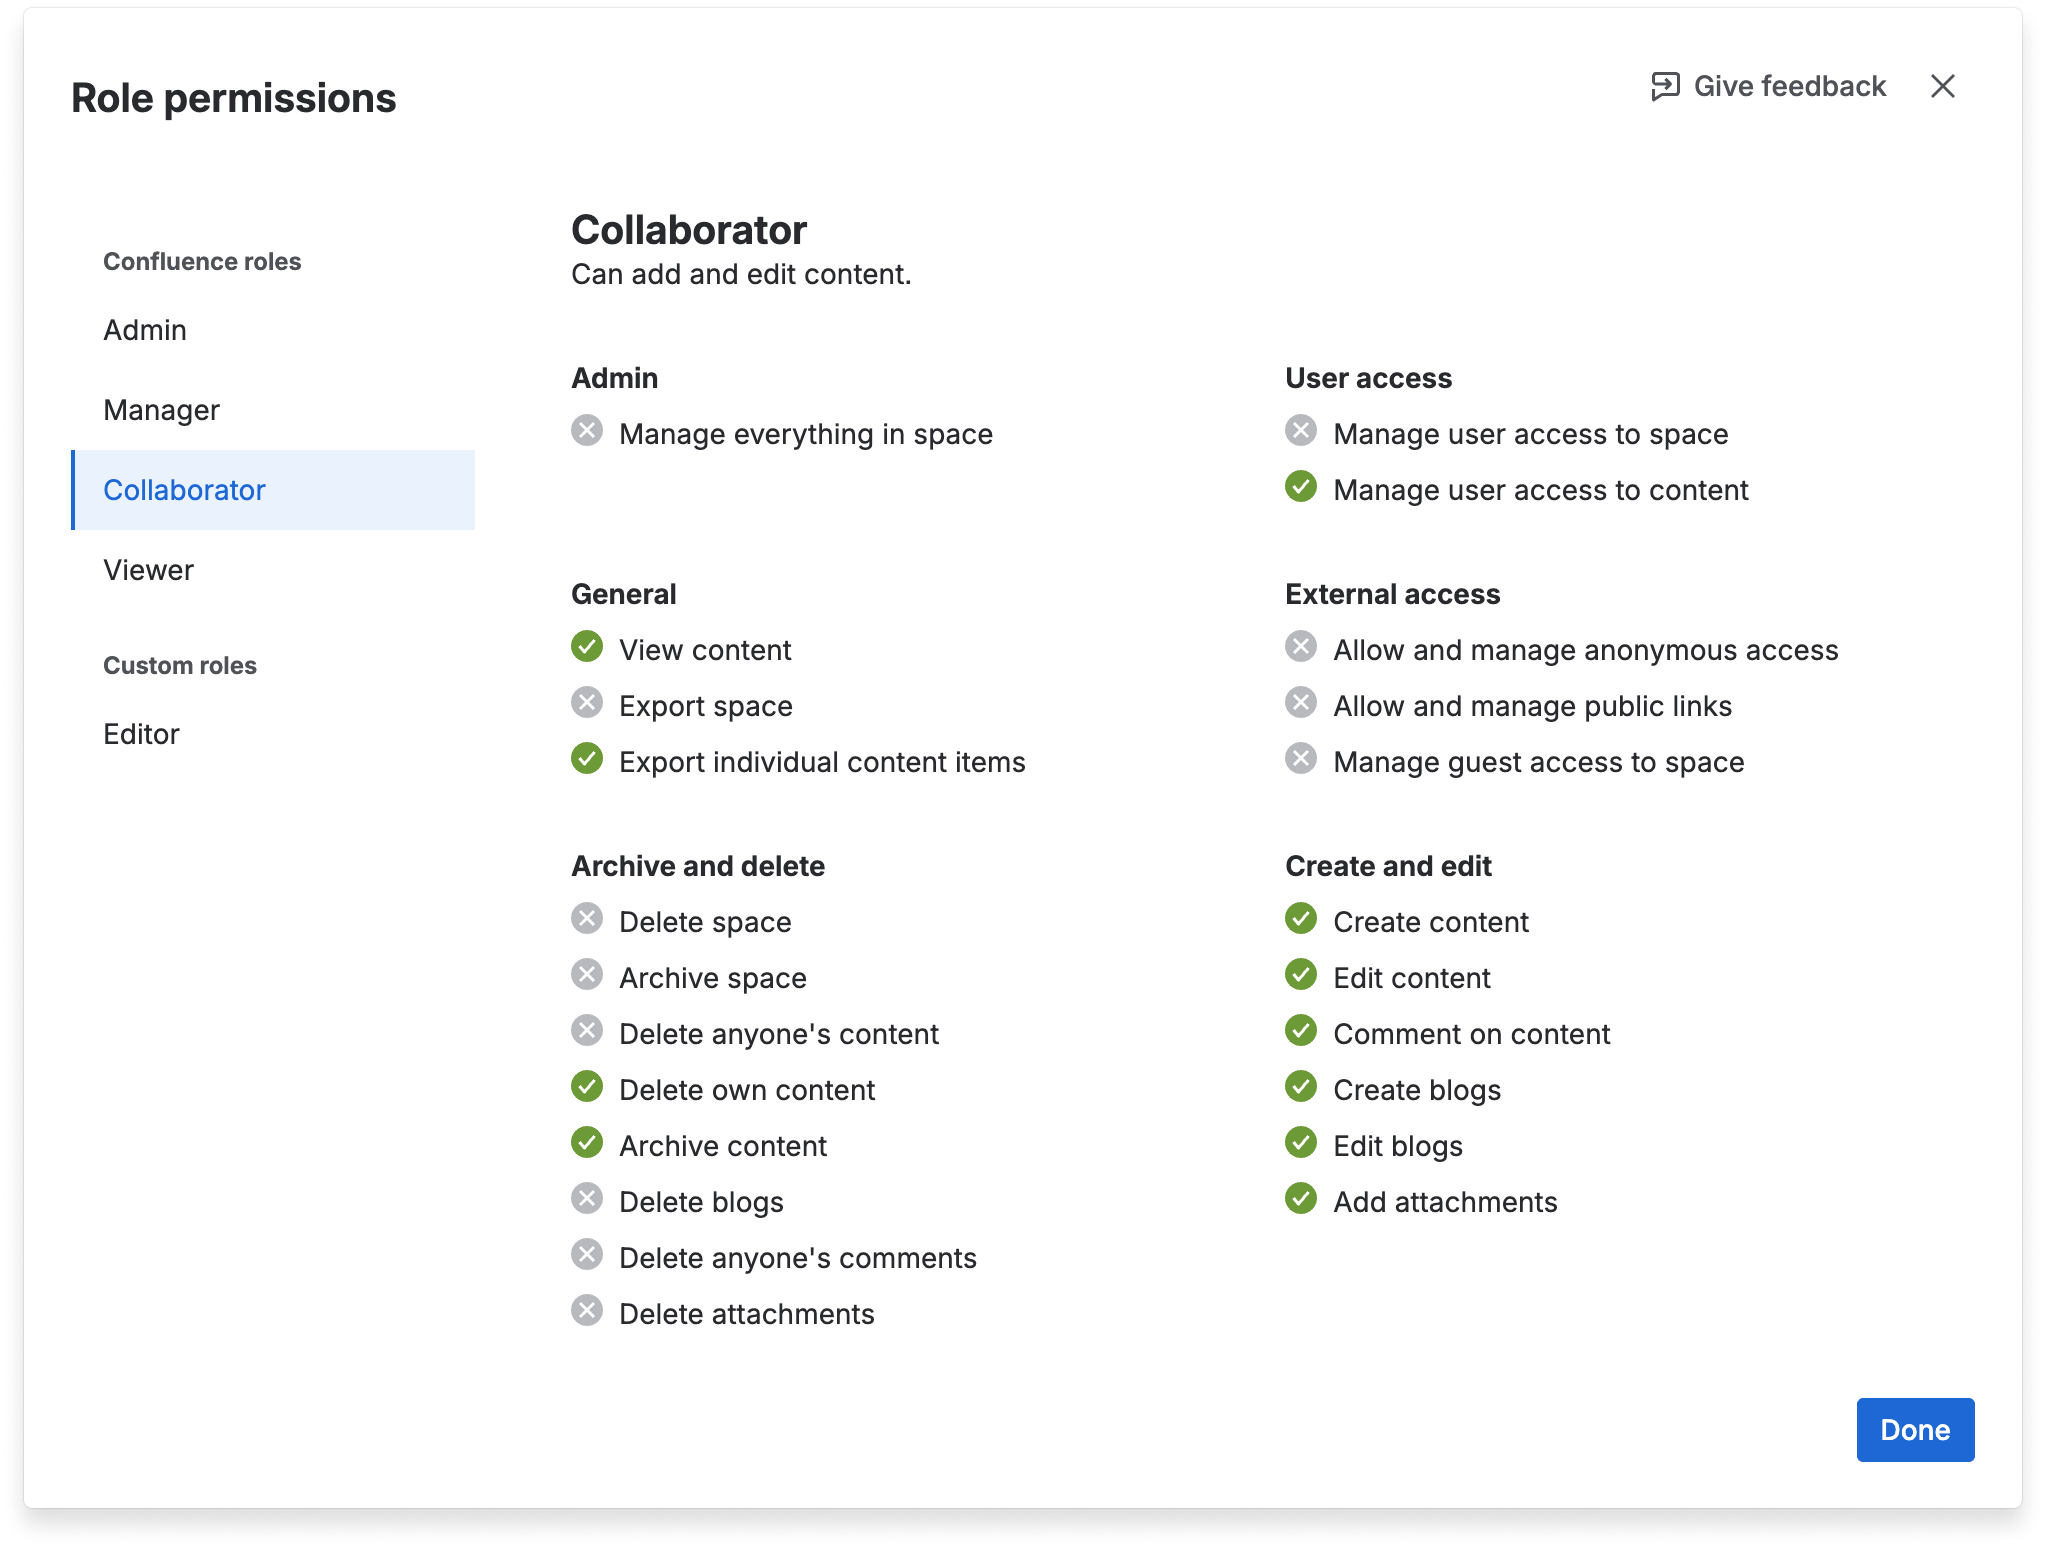
Task: Toggle the check icon on Create content
Action: [1300, 919]
